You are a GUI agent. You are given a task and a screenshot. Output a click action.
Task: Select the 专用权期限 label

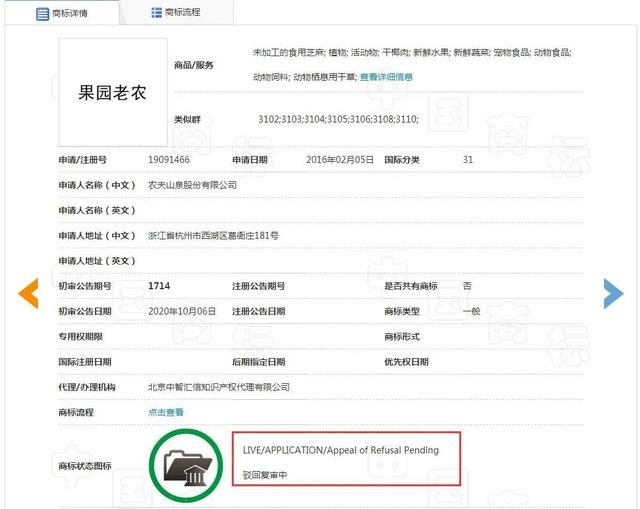80,336
